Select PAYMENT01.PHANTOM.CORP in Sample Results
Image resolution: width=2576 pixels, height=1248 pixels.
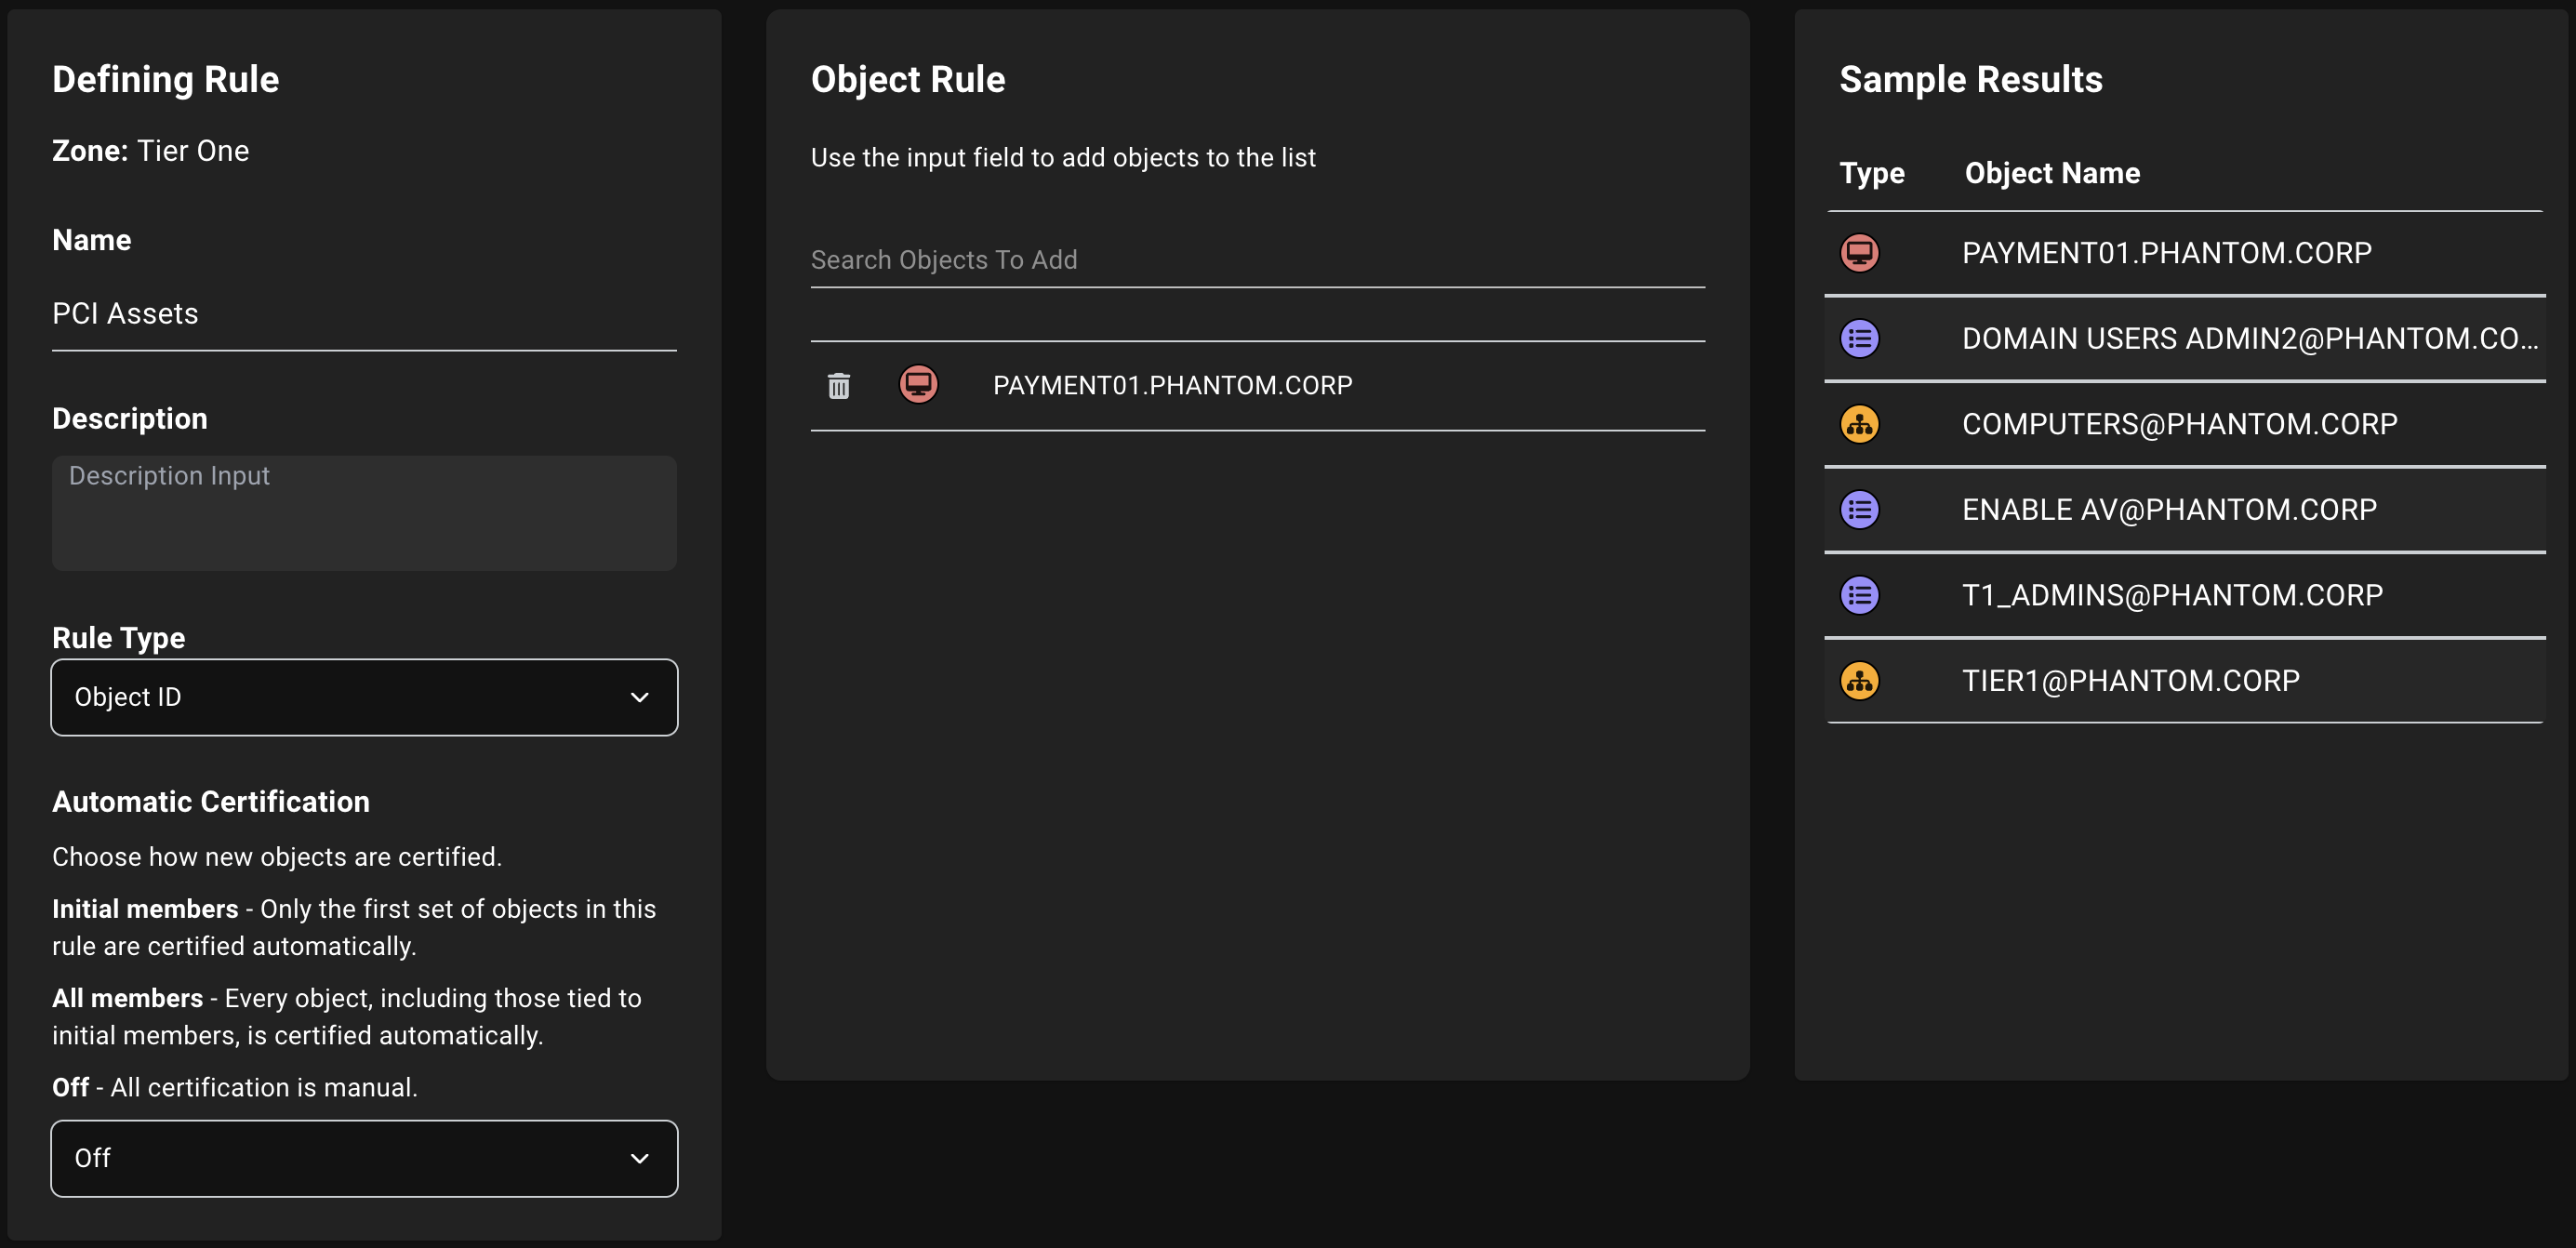coord(2167,252)
